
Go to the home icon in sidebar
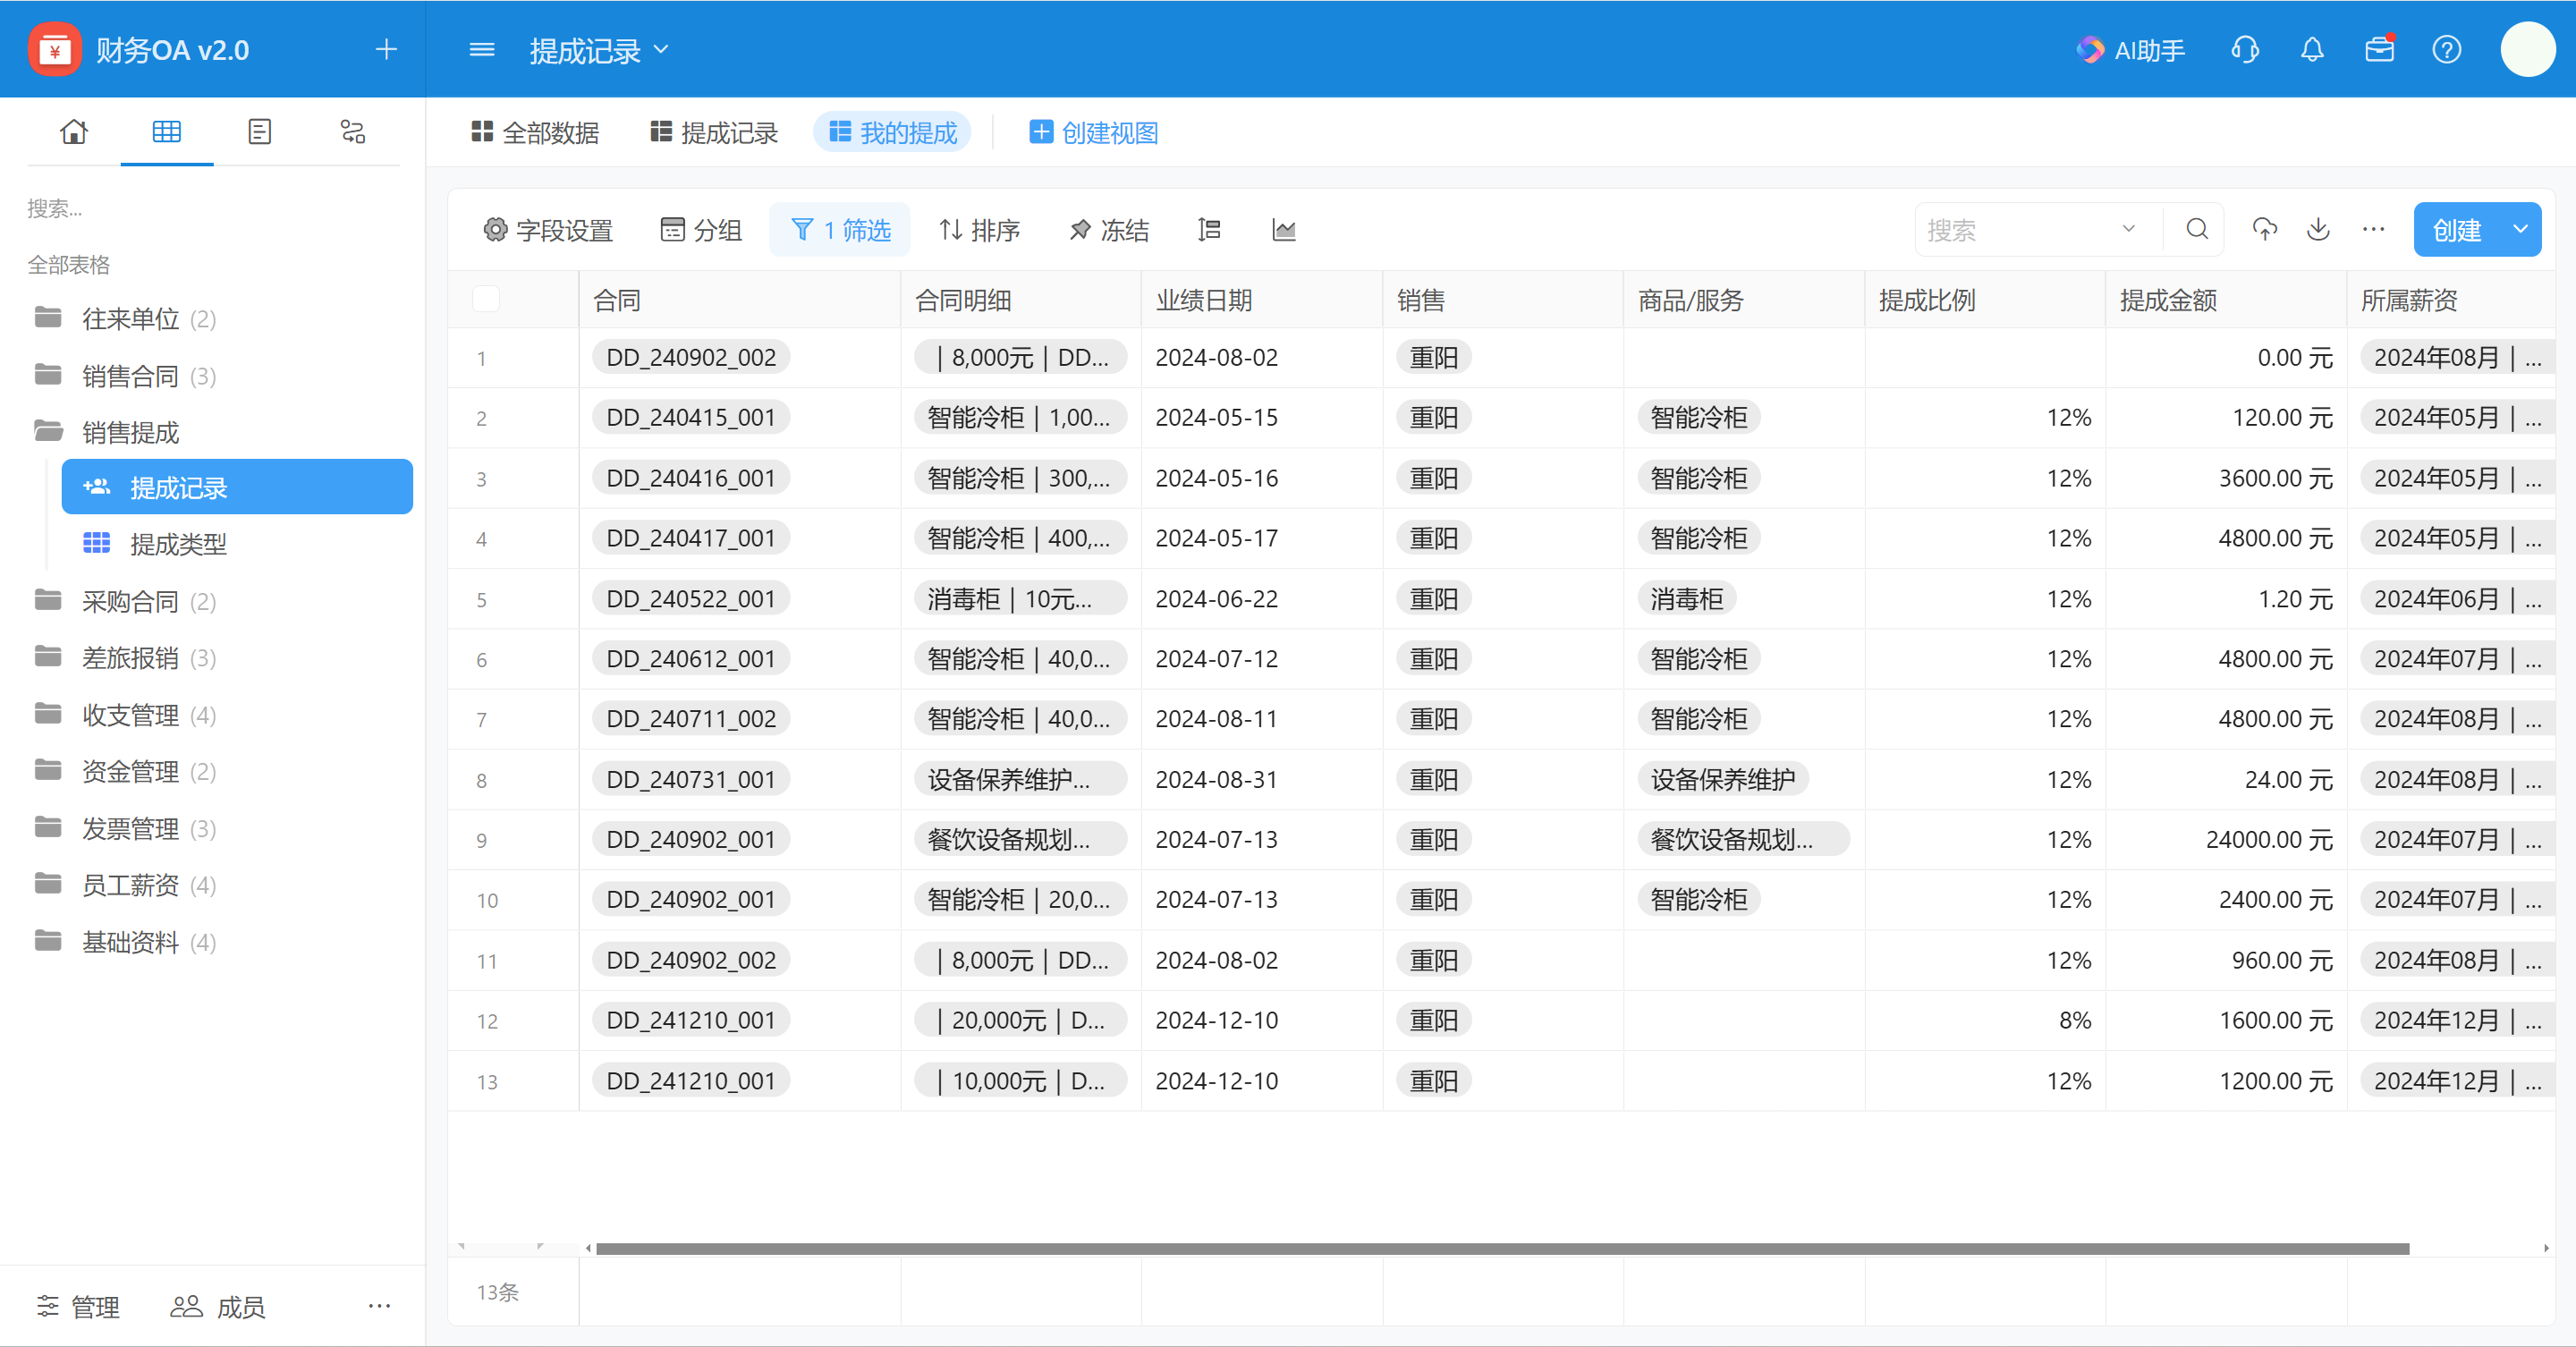[74, 131]
